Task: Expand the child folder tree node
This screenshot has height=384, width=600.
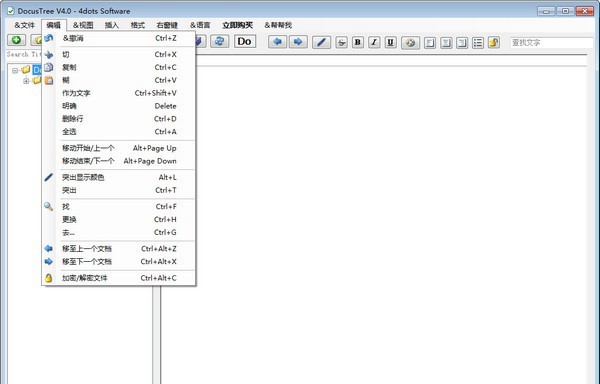Action: click(x=26, y=81)
